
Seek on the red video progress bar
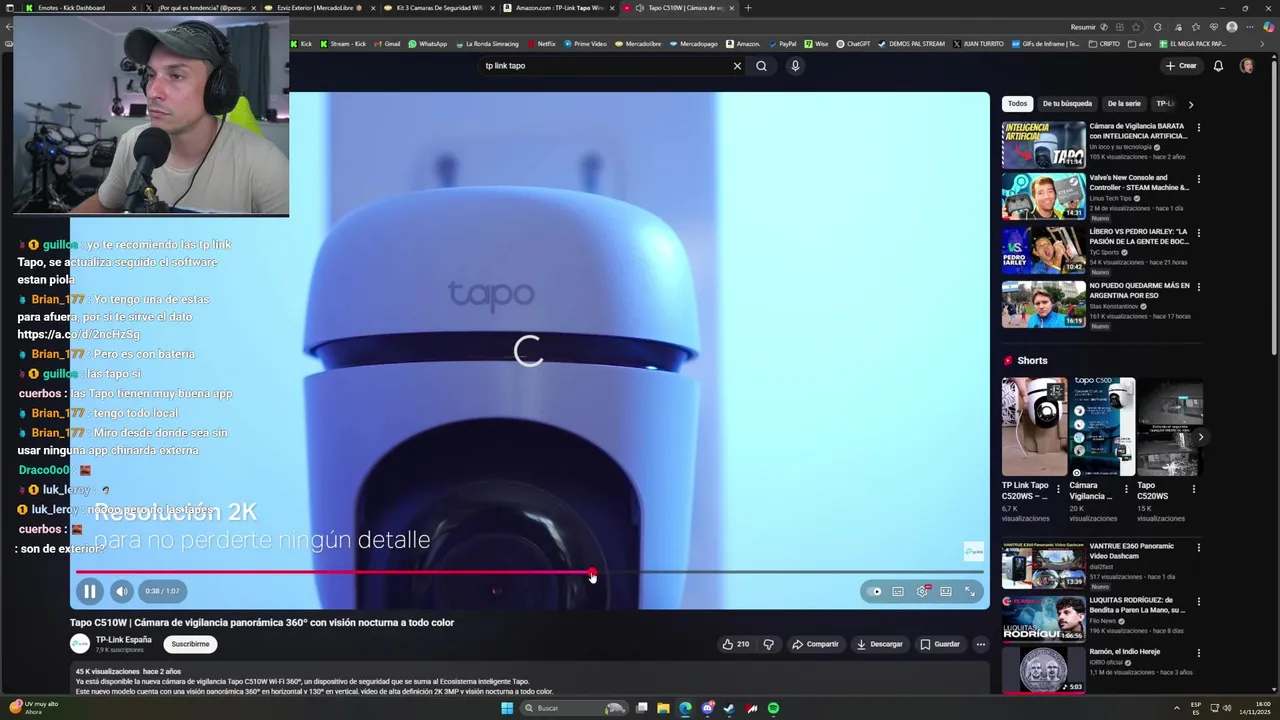pyautogui.click(x=530, y=572)
